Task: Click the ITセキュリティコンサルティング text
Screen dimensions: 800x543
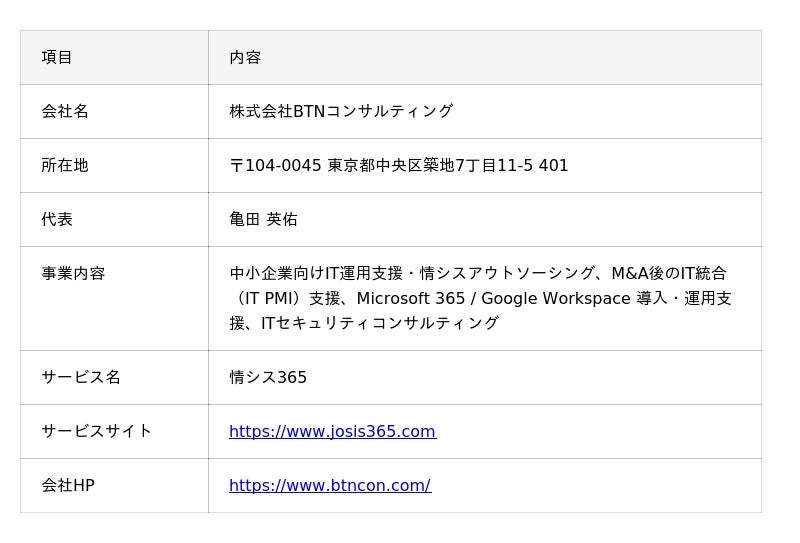Action: tap(380, 324)
